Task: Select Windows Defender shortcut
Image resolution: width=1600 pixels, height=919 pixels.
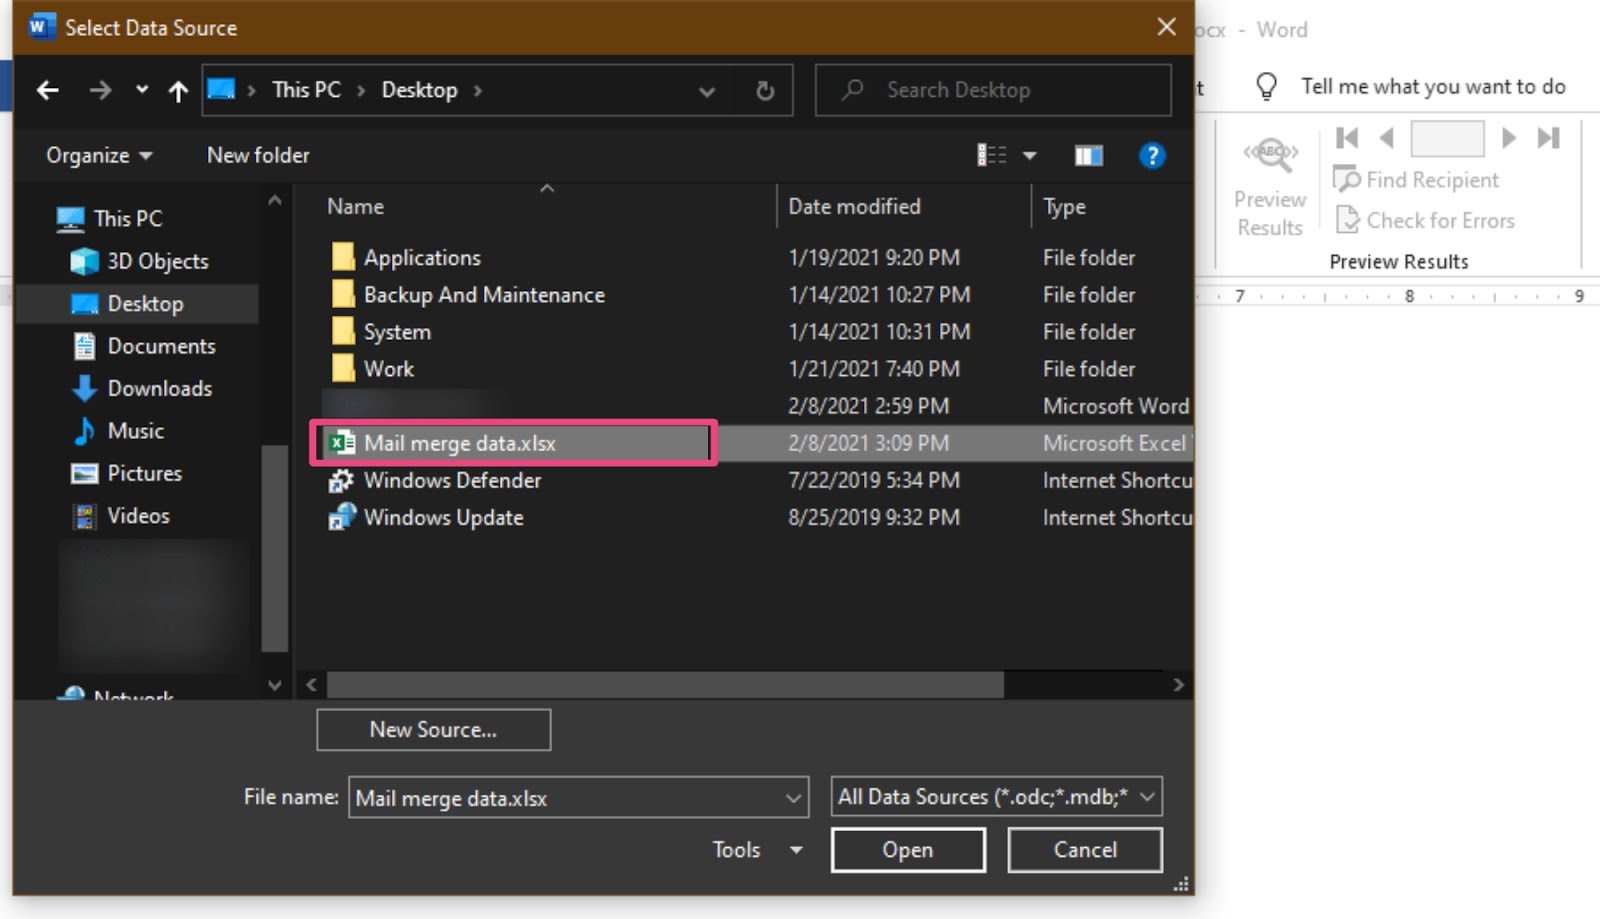Action: coord(452,480)
